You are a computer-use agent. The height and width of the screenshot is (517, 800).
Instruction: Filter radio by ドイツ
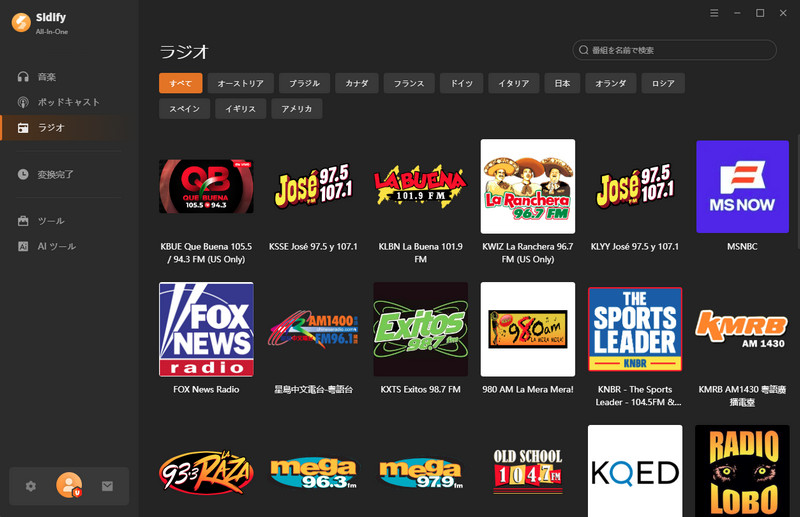pyautogui.click(x=462, y=83)
